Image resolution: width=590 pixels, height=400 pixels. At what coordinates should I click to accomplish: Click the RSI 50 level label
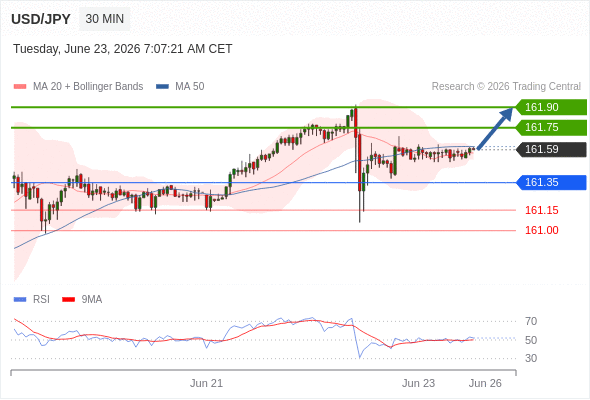[531, 340]
